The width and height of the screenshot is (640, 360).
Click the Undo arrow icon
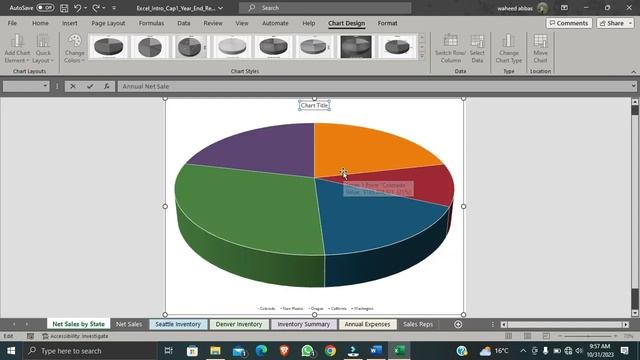tap(77, 8)
